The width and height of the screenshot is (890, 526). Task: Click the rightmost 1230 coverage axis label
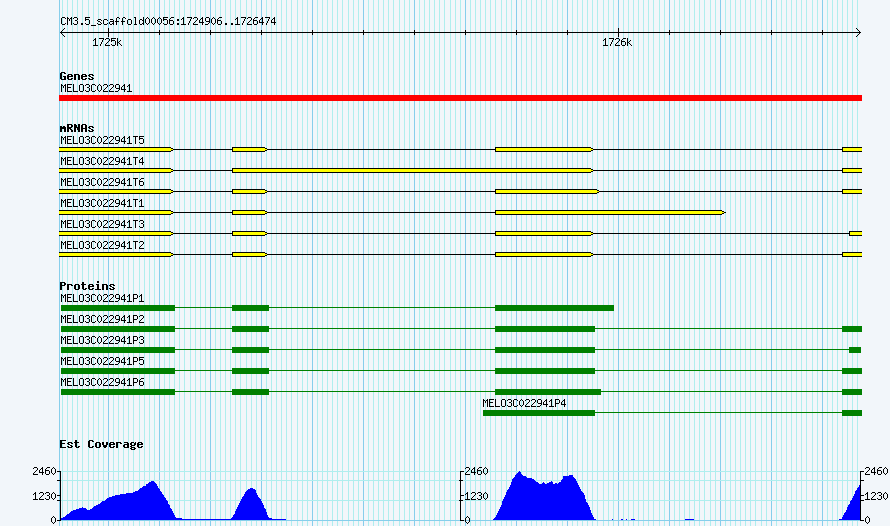point(877,496)
